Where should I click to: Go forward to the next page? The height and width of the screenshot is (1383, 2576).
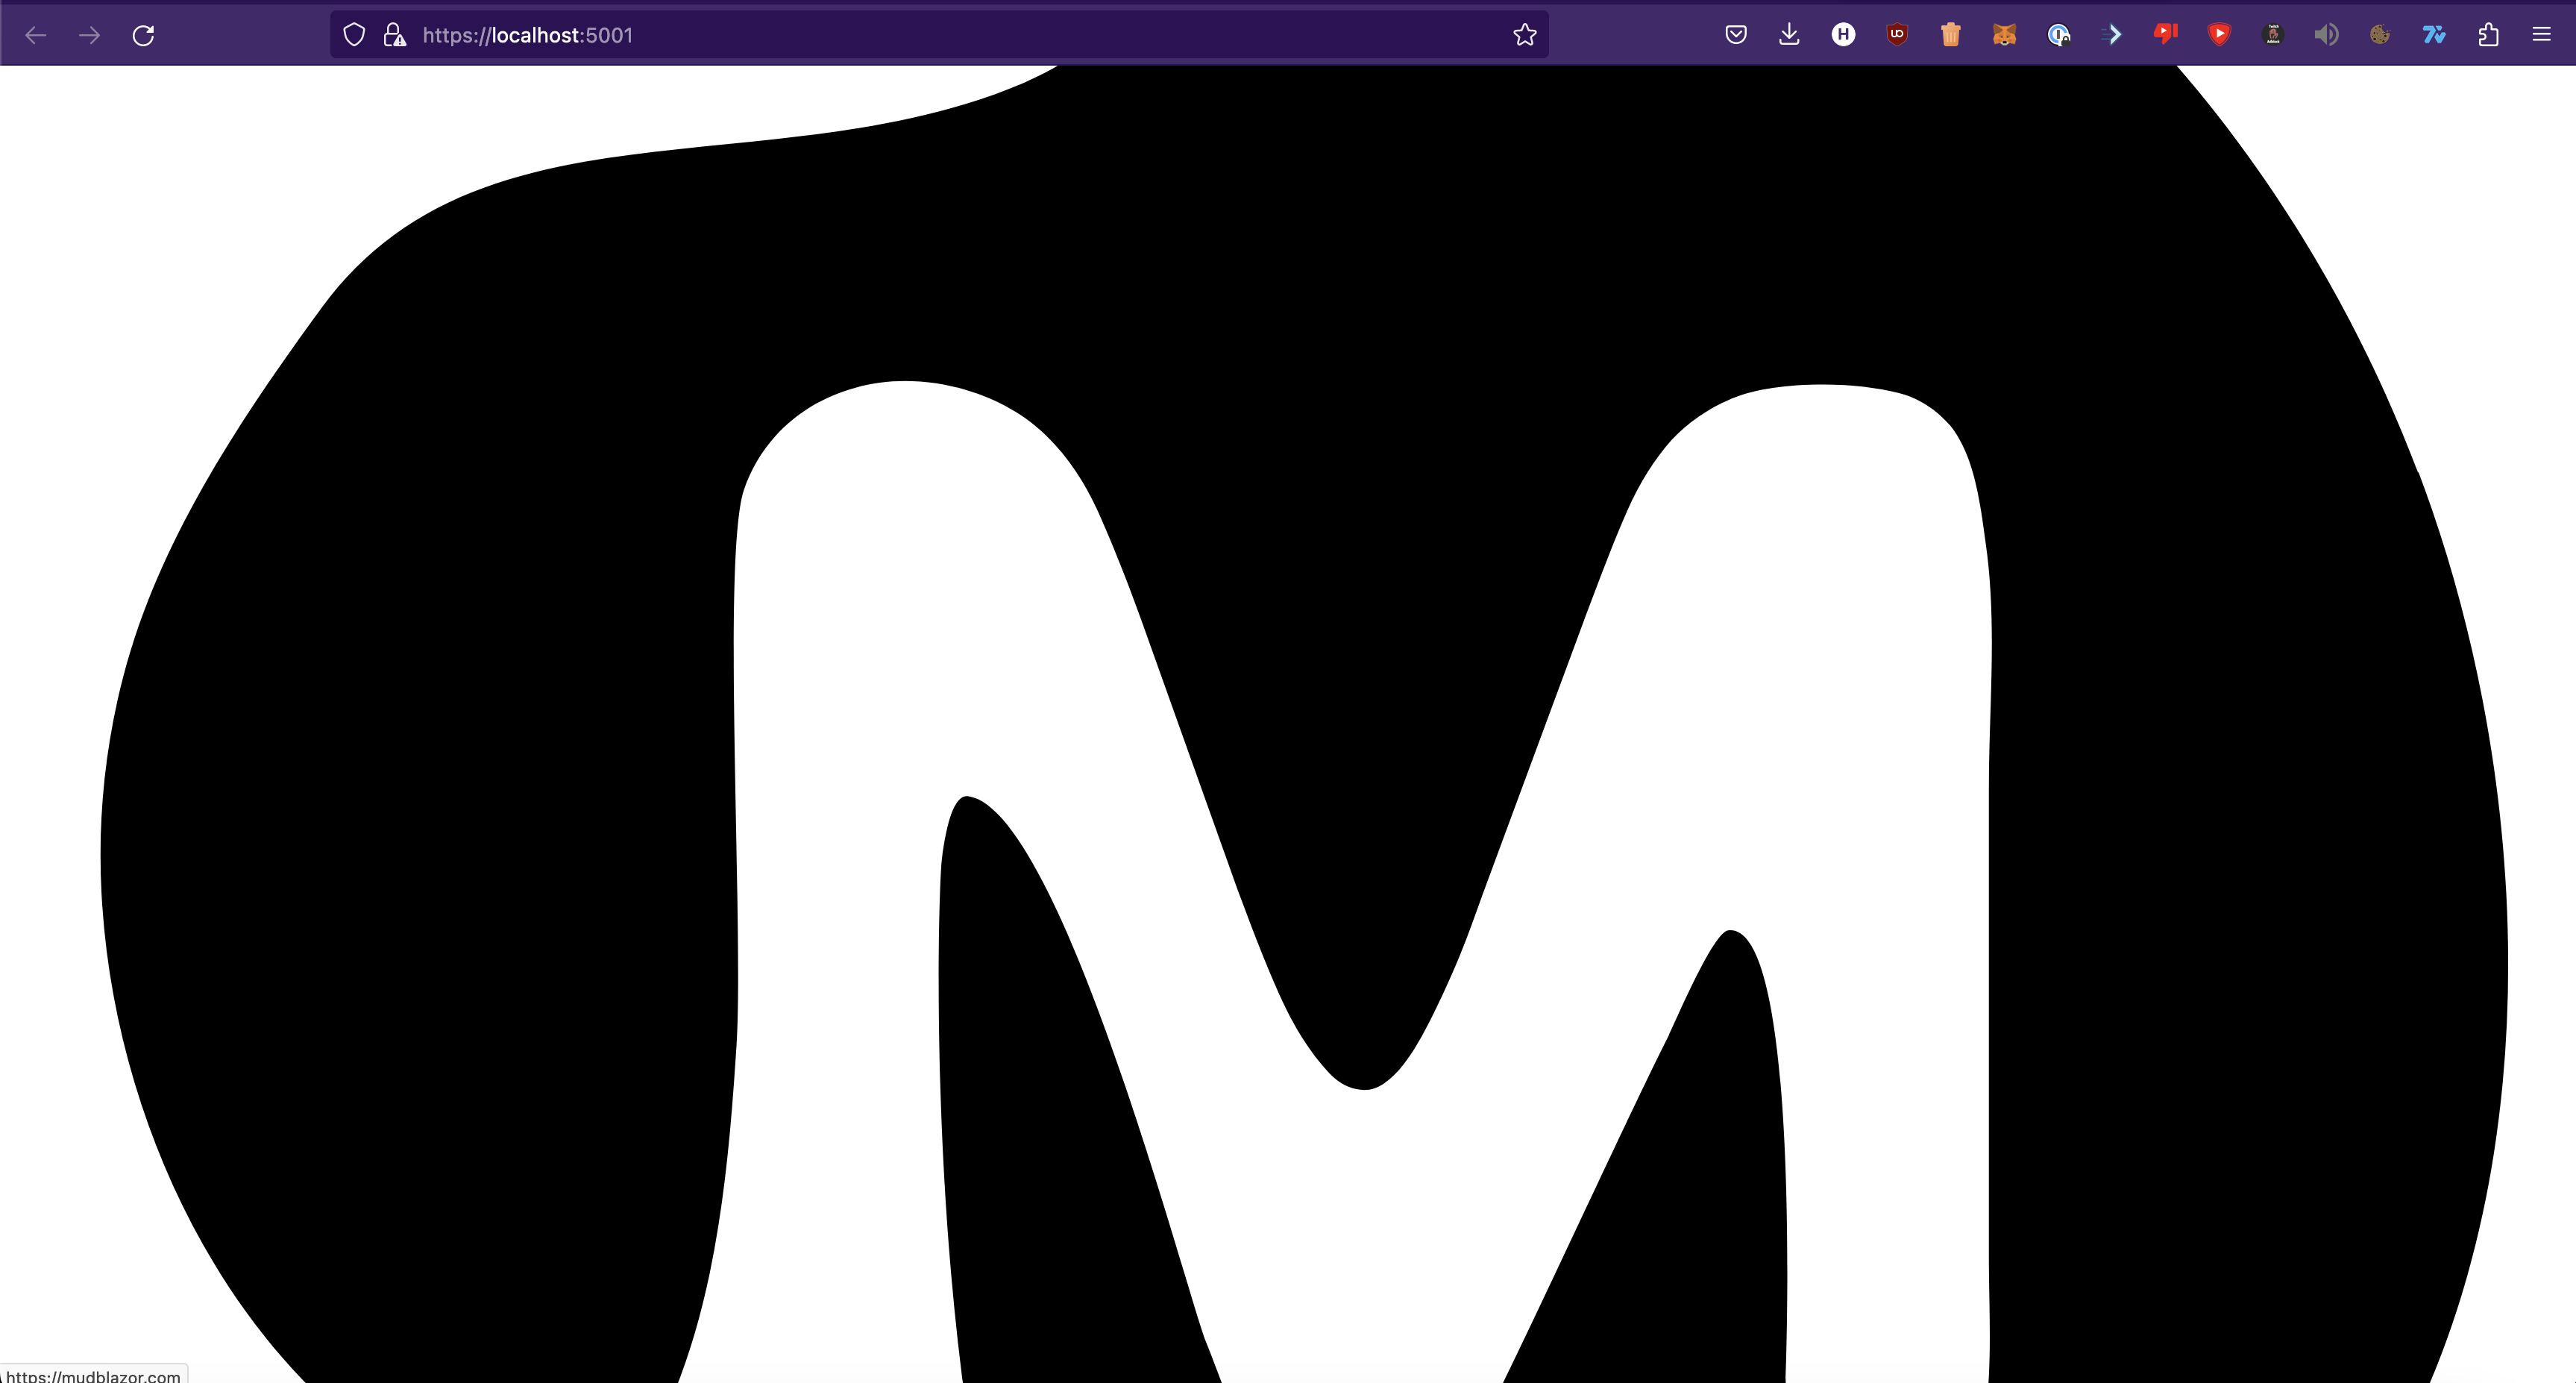(x=90, y=35)
